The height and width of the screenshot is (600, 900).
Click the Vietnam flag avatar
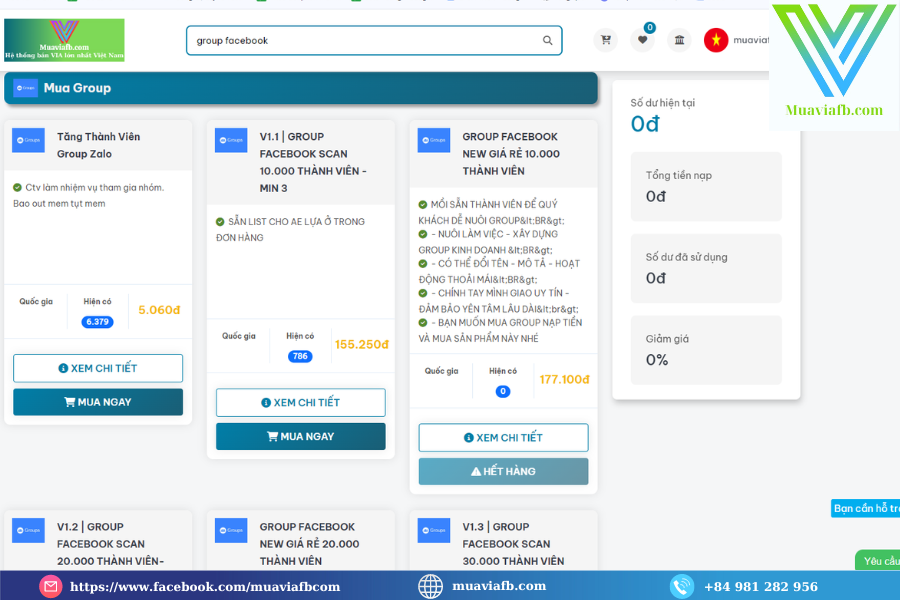pos(716,40)
